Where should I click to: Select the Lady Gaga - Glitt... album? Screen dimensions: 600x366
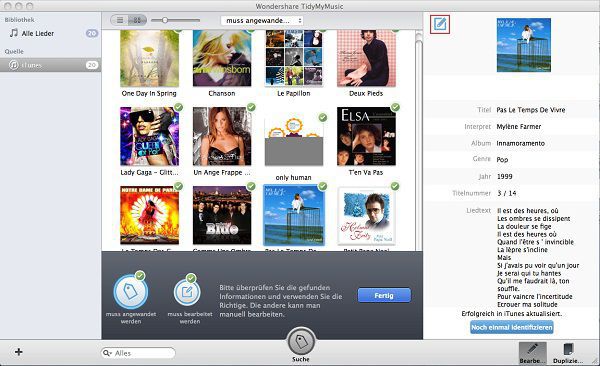click(x=149, y=136)
